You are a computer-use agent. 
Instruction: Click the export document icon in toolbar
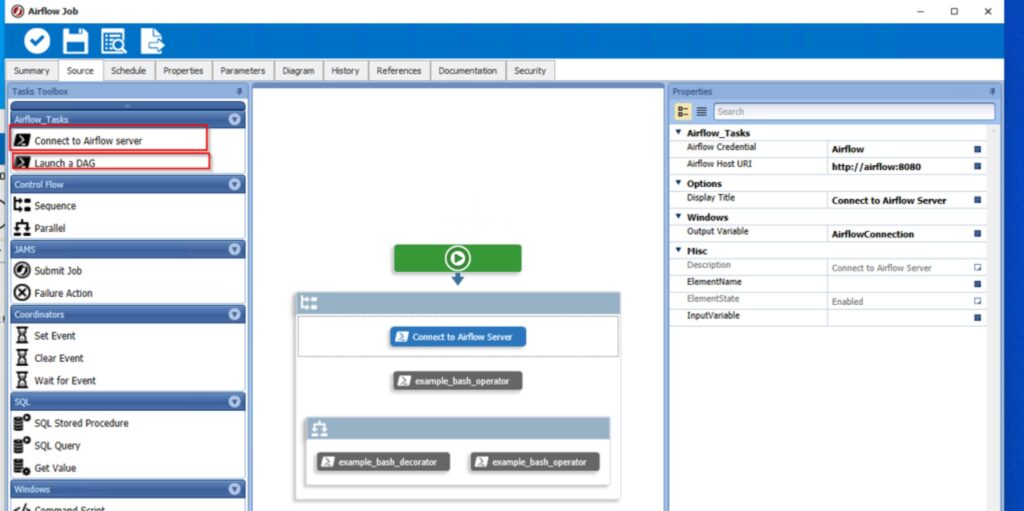tap(152, 41)
